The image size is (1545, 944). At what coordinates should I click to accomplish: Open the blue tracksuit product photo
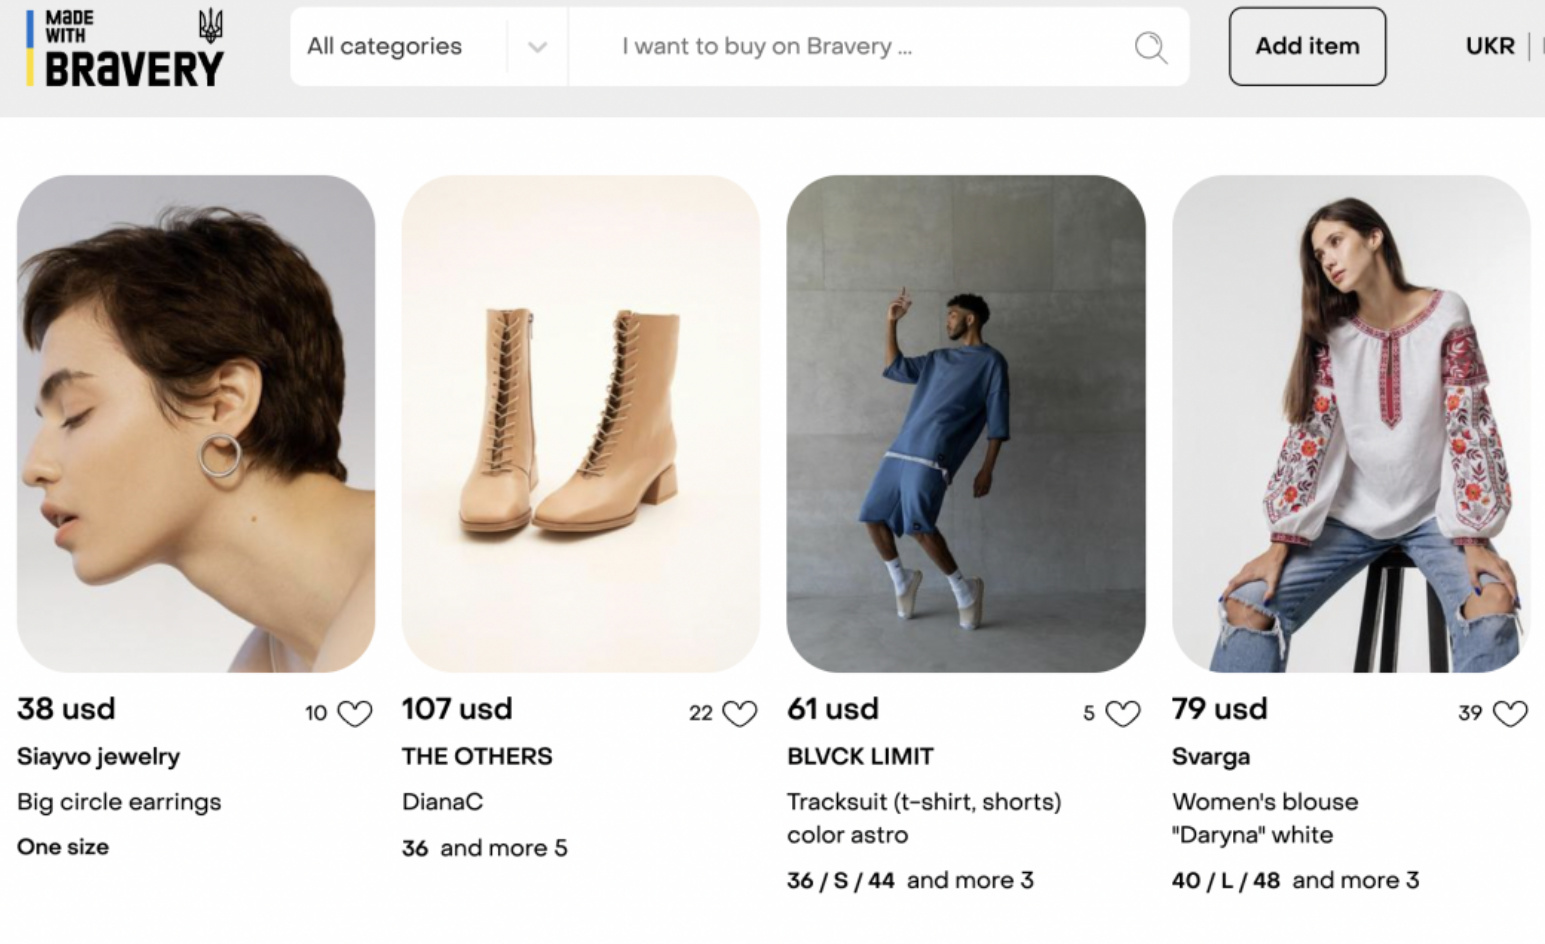[966, 423]
